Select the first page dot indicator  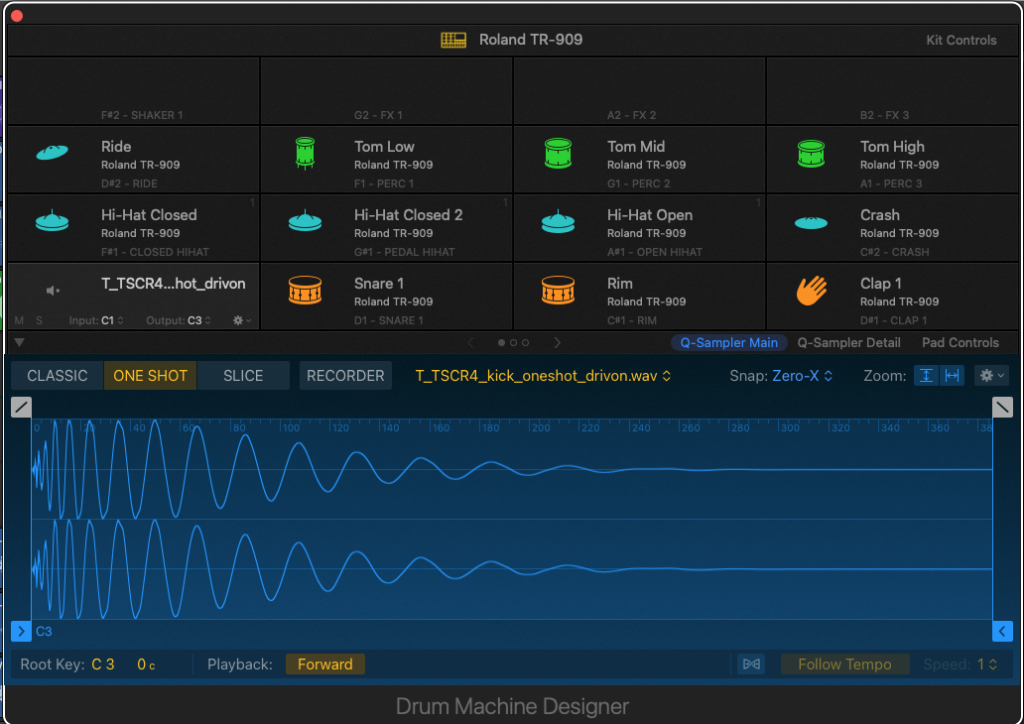(502, 342)
